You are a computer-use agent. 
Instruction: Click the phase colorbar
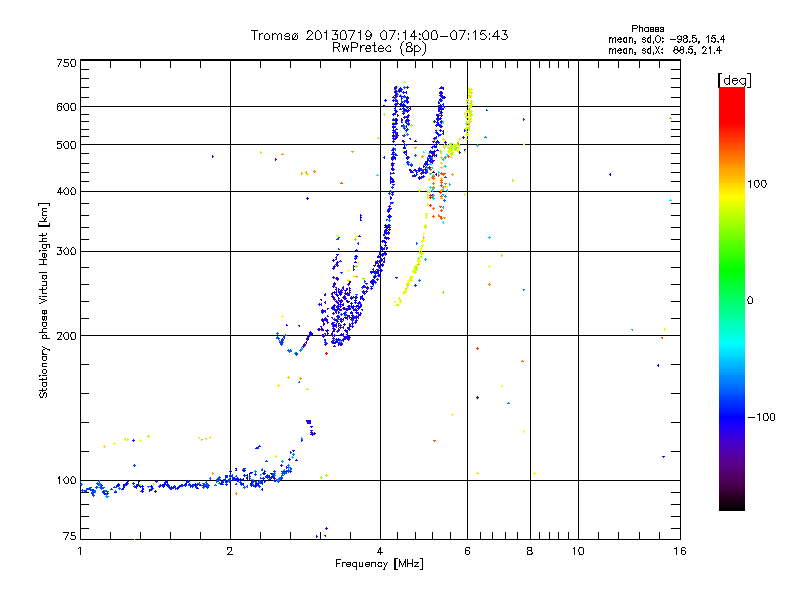[x=732, y=298]
